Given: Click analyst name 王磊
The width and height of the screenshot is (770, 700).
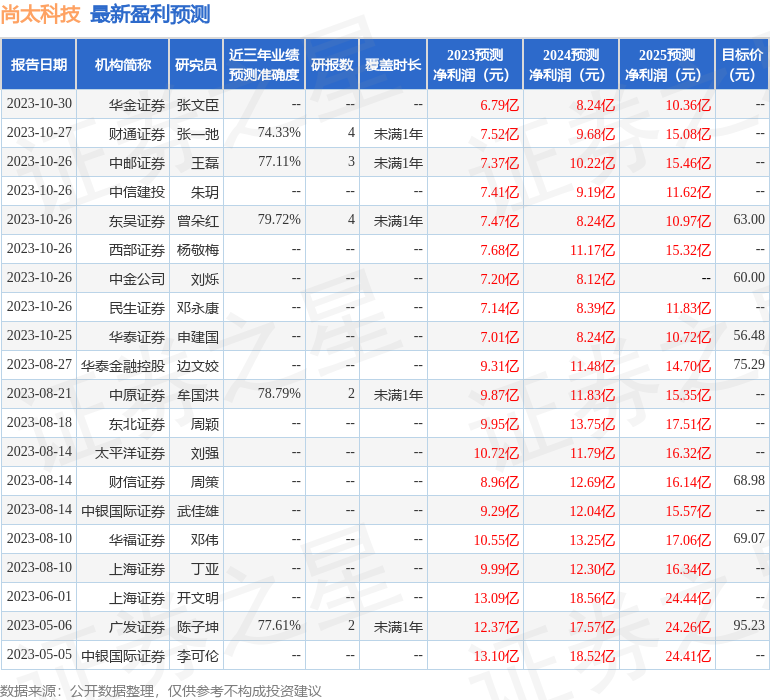Looking at the screenshot, I should pyautogui.click(x=205, y=163).
